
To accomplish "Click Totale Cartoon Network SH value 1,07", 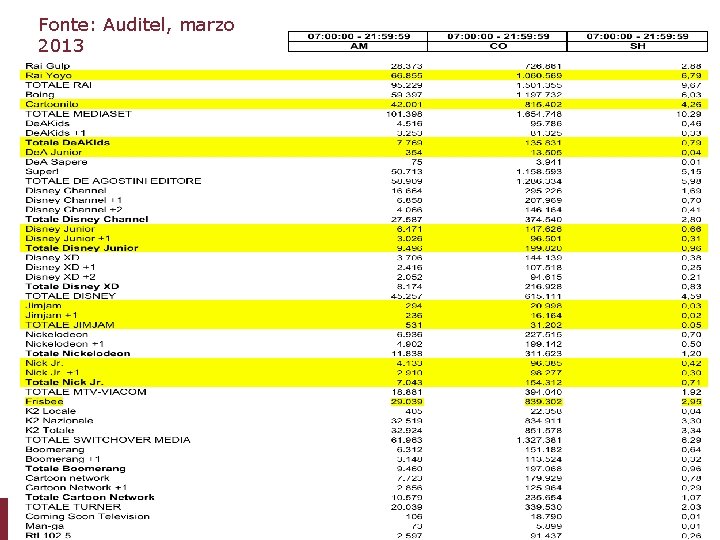I will point(692,497).
